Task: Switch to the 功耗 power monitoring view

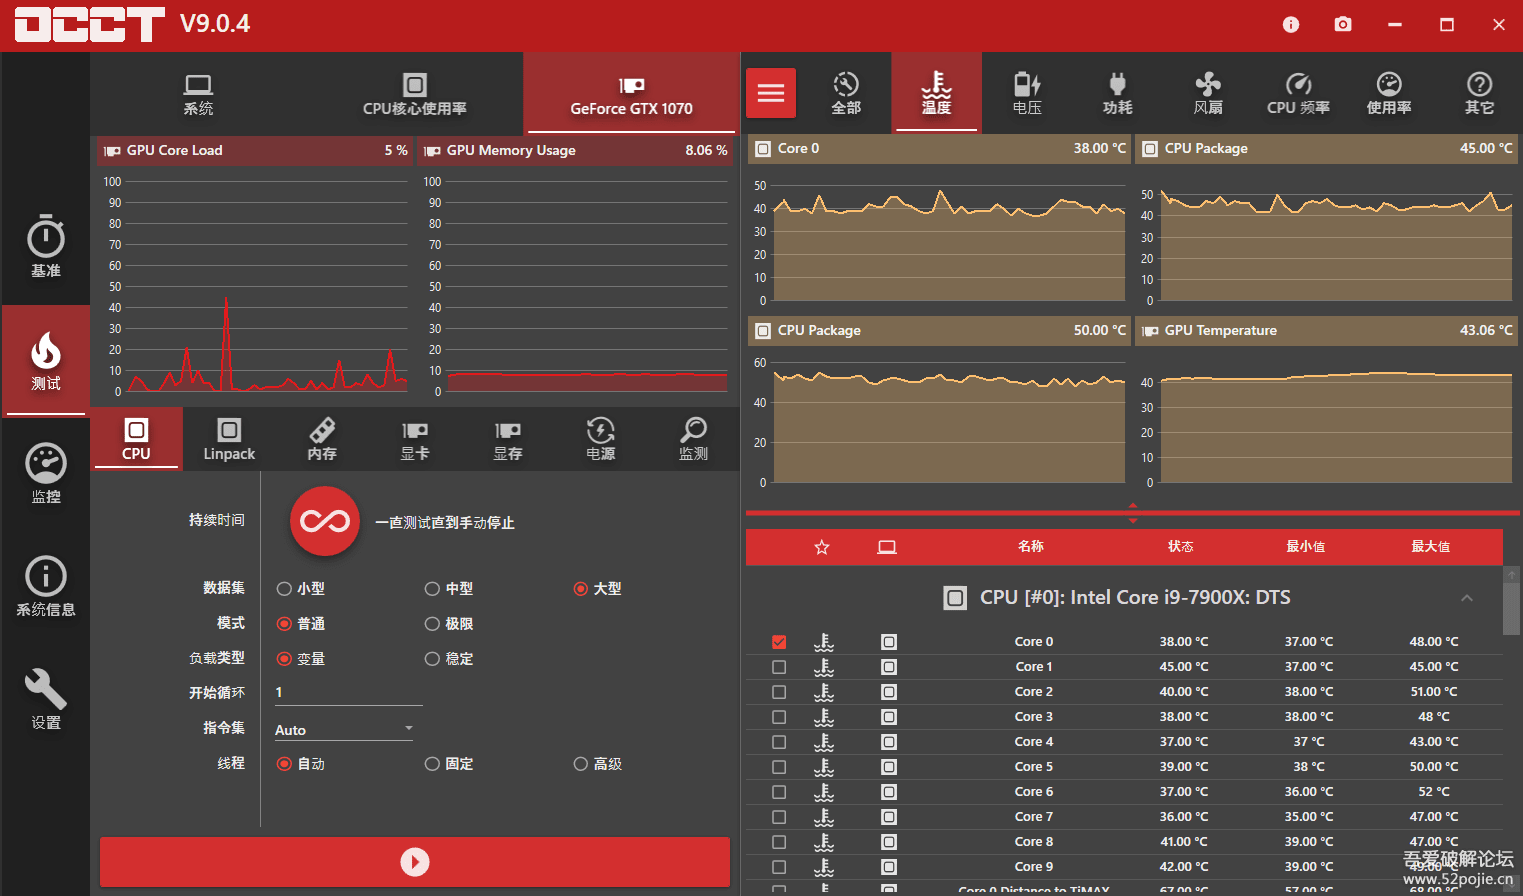Action: [x=1117, y=92]
